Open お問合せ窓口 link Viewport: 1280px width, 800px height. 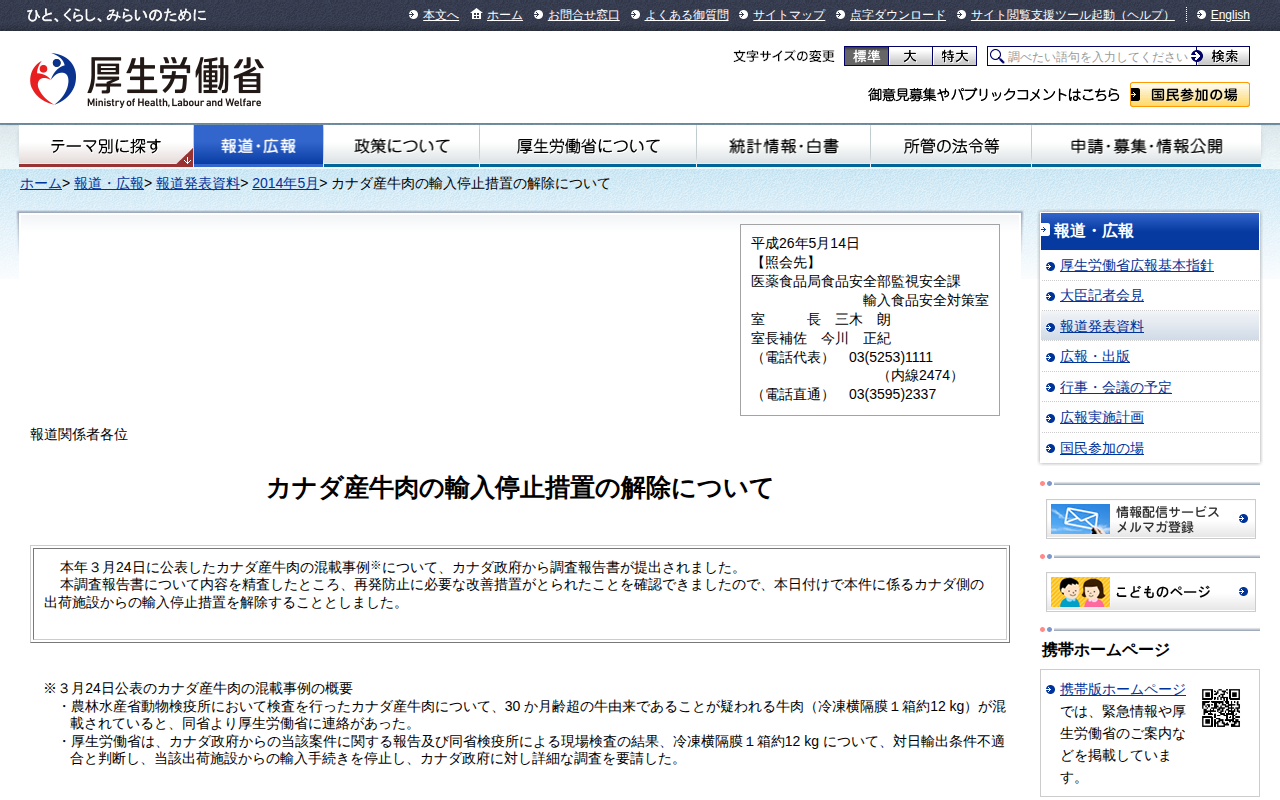click(x=583, y=15)
